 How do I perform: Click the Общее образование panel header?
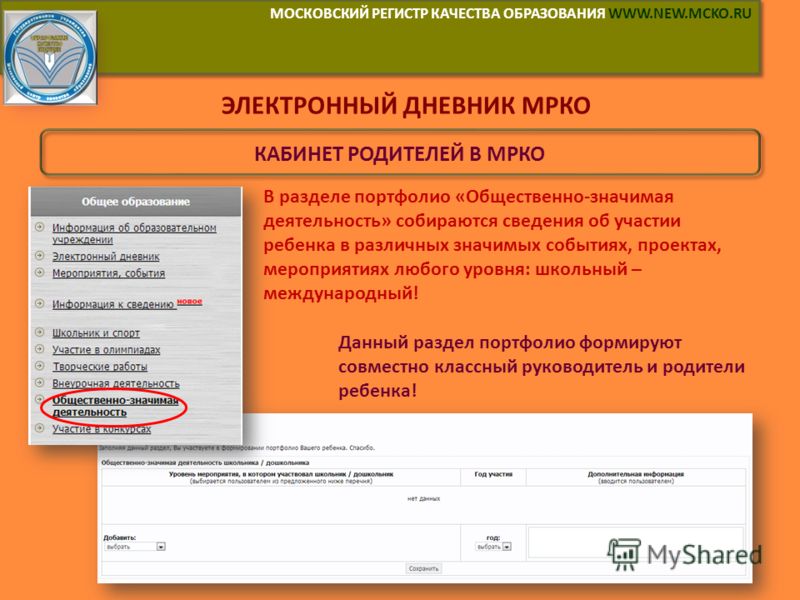[136, 202]
